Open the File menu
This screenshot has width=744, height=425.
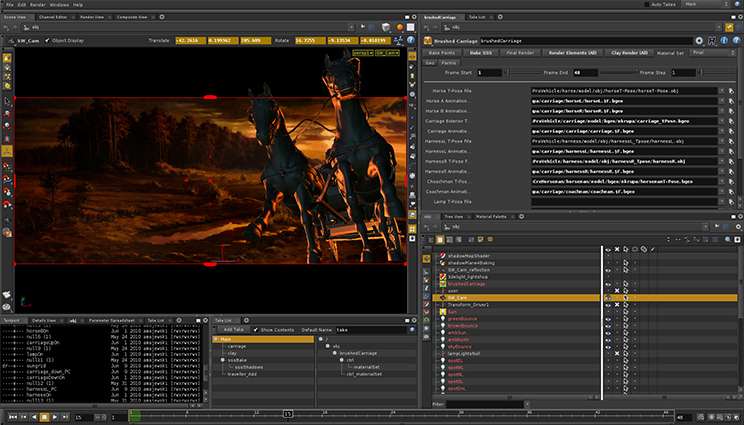point(9,4)
